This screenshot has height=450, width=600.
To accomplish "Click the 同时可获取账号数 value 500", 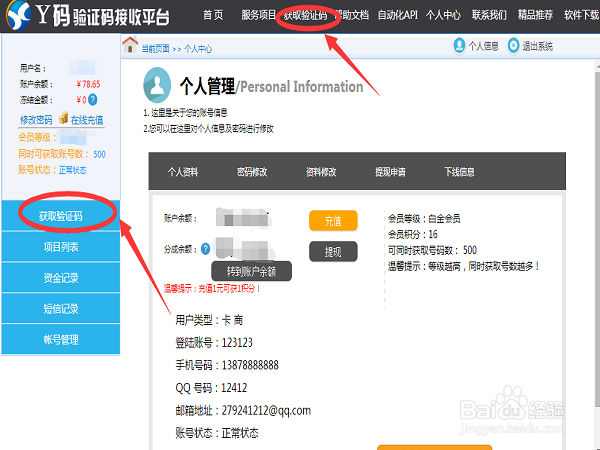I will [99, 154].
